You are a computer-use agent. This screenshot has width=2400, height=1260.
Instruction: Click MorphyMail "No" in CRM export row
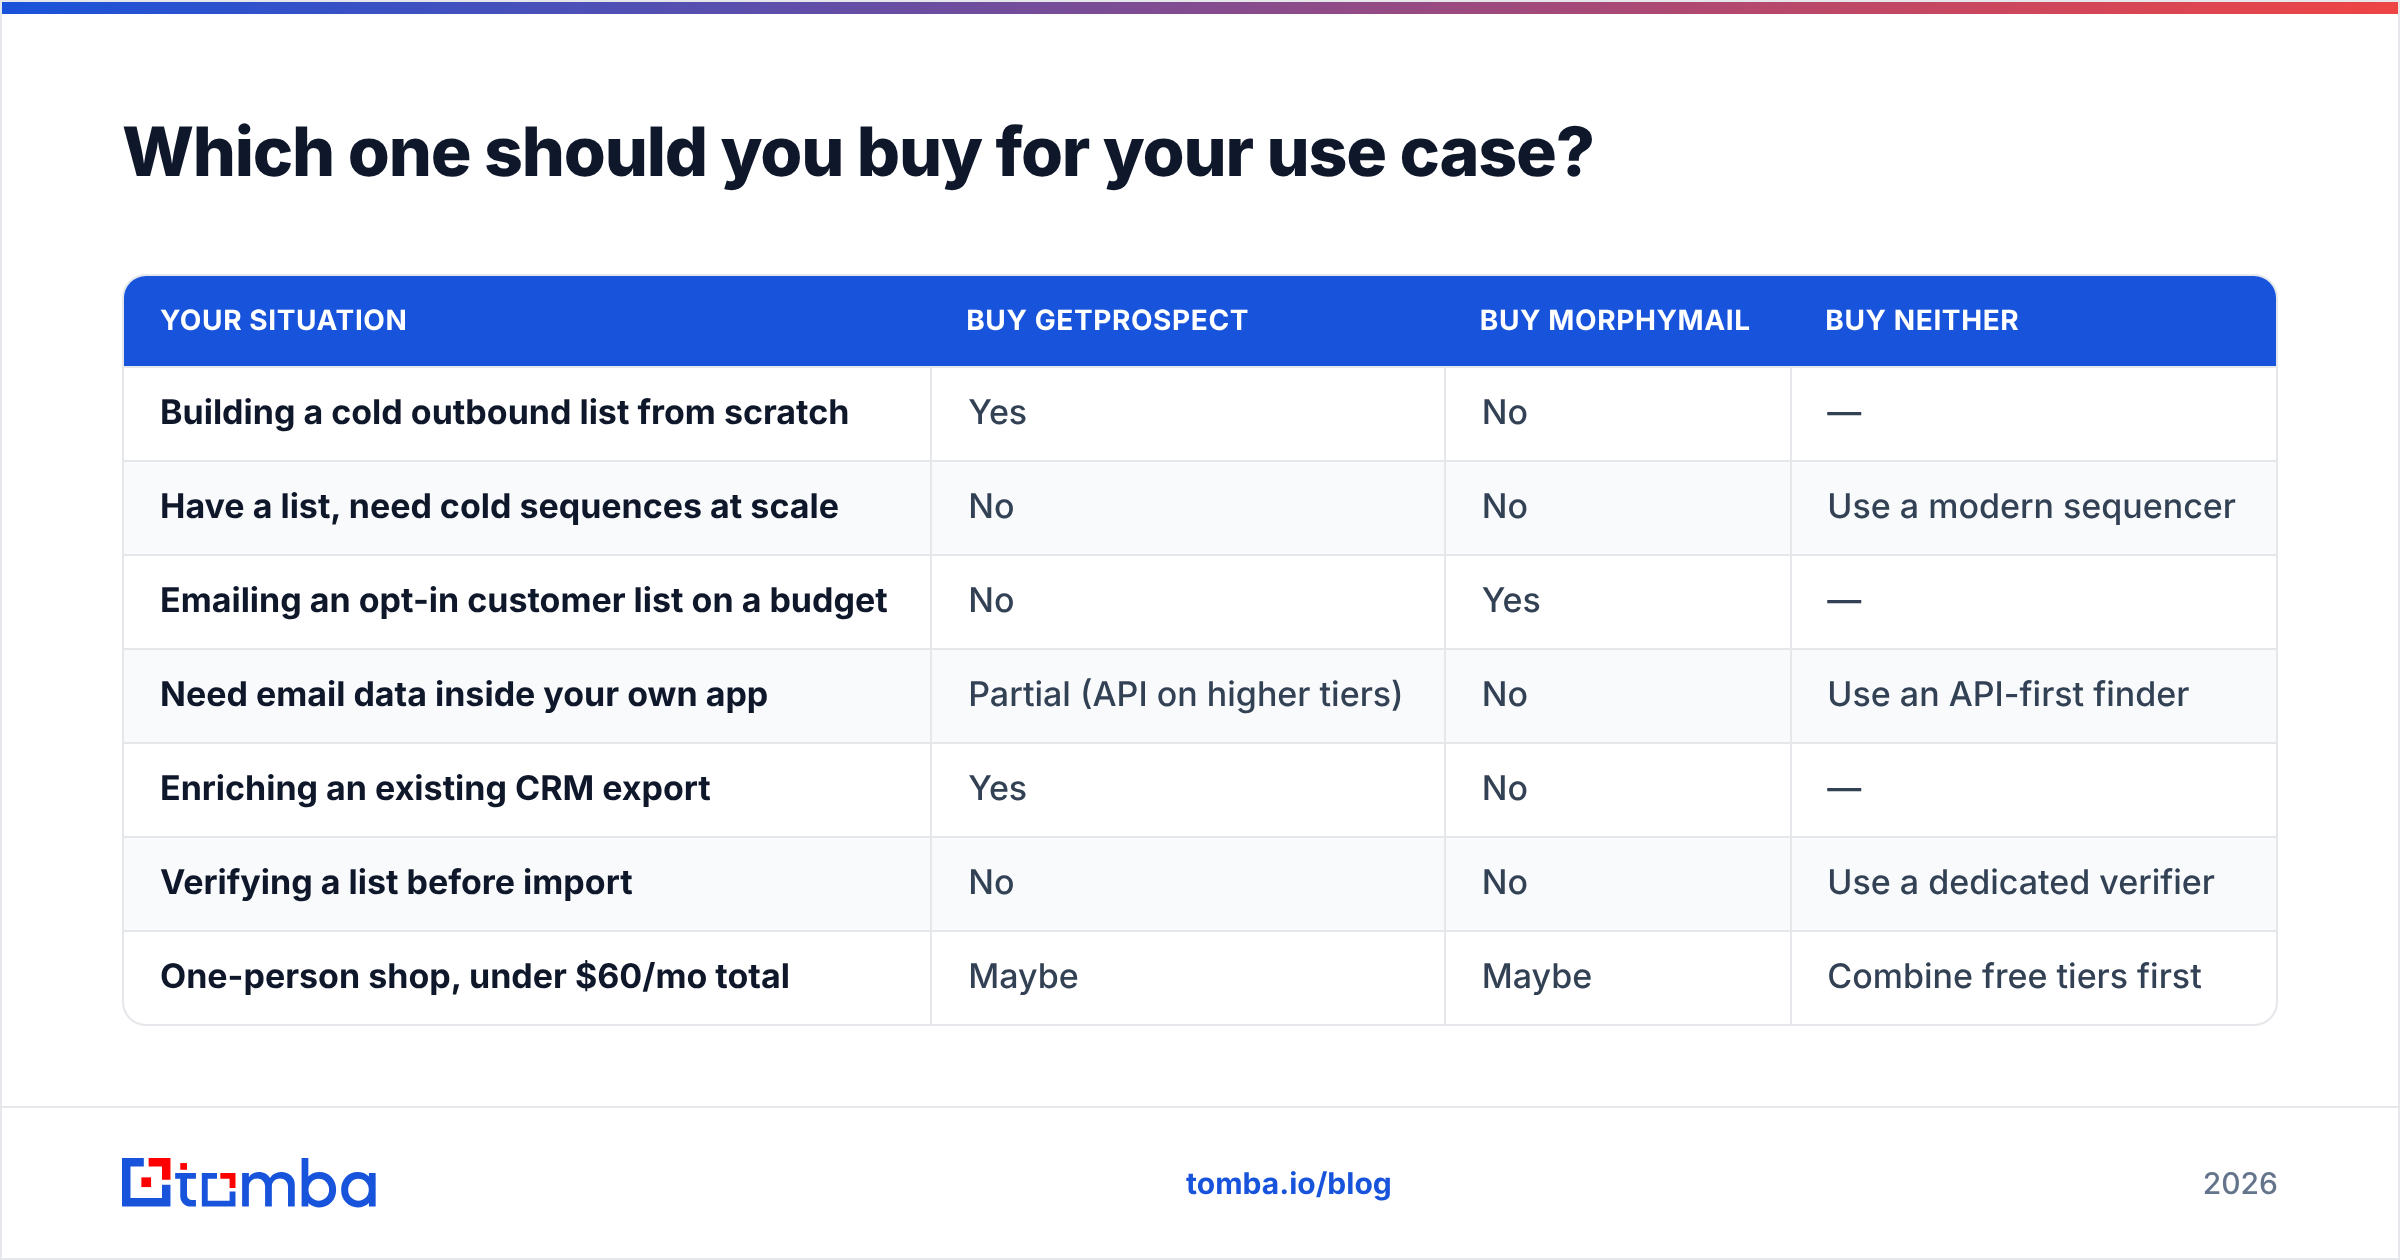click(x=1504, y=788)
